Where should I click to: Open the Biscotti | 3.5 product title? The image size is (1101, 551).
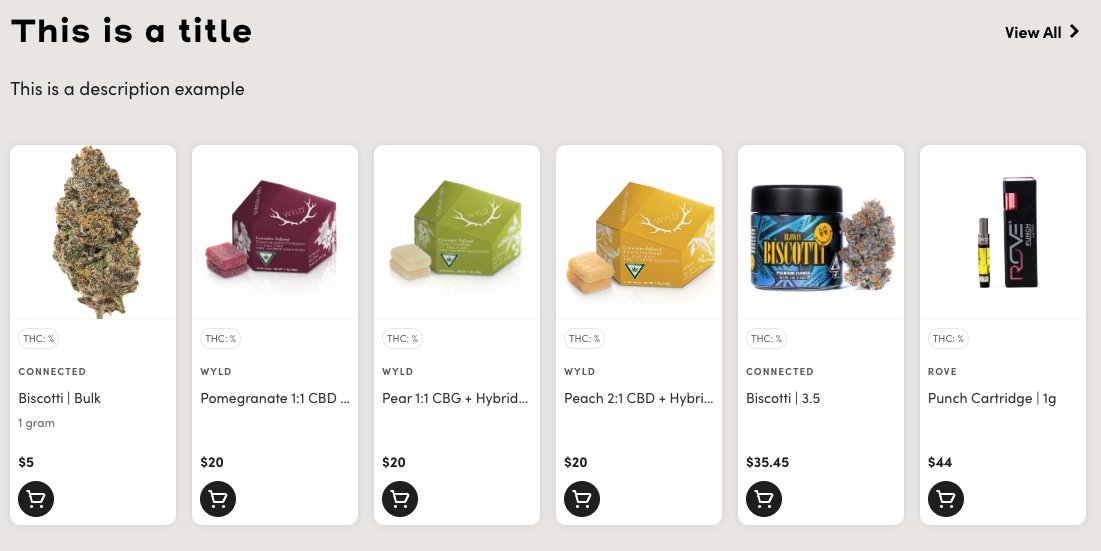(x=783, y=398)
